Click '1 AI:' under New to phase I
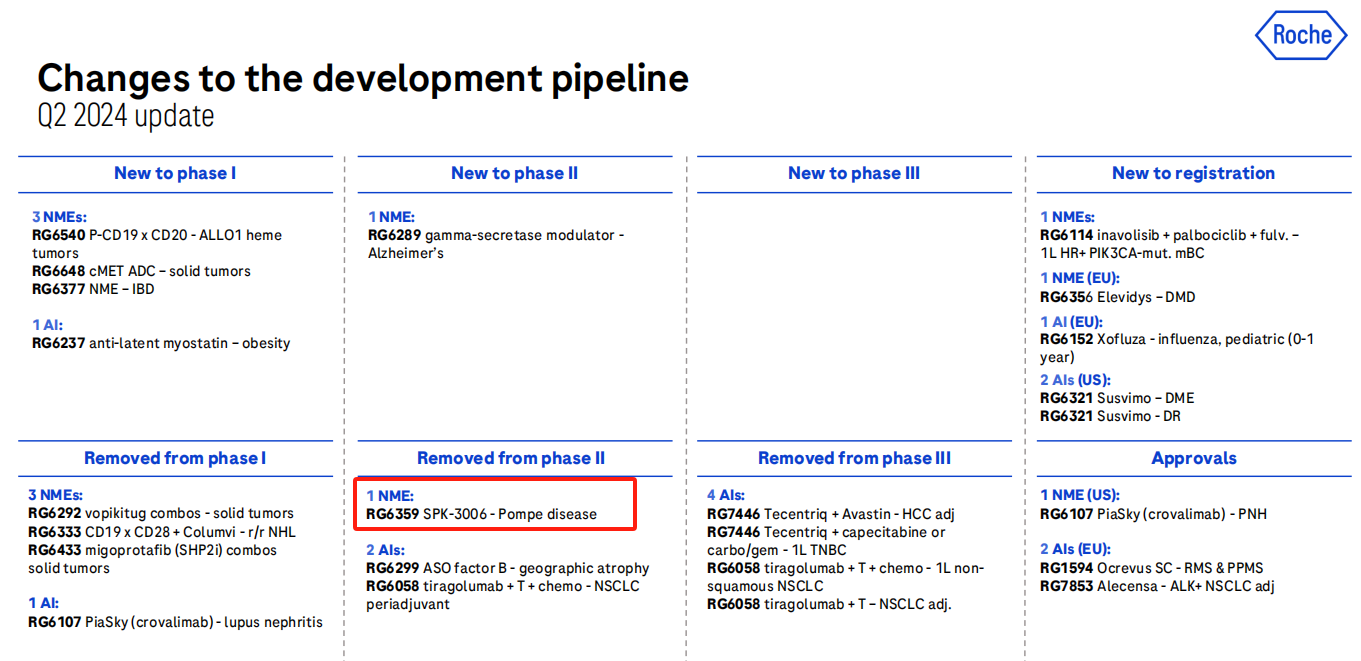Image resolution: width=1361 pixels, height=661 pixels. tap(49, 325)
